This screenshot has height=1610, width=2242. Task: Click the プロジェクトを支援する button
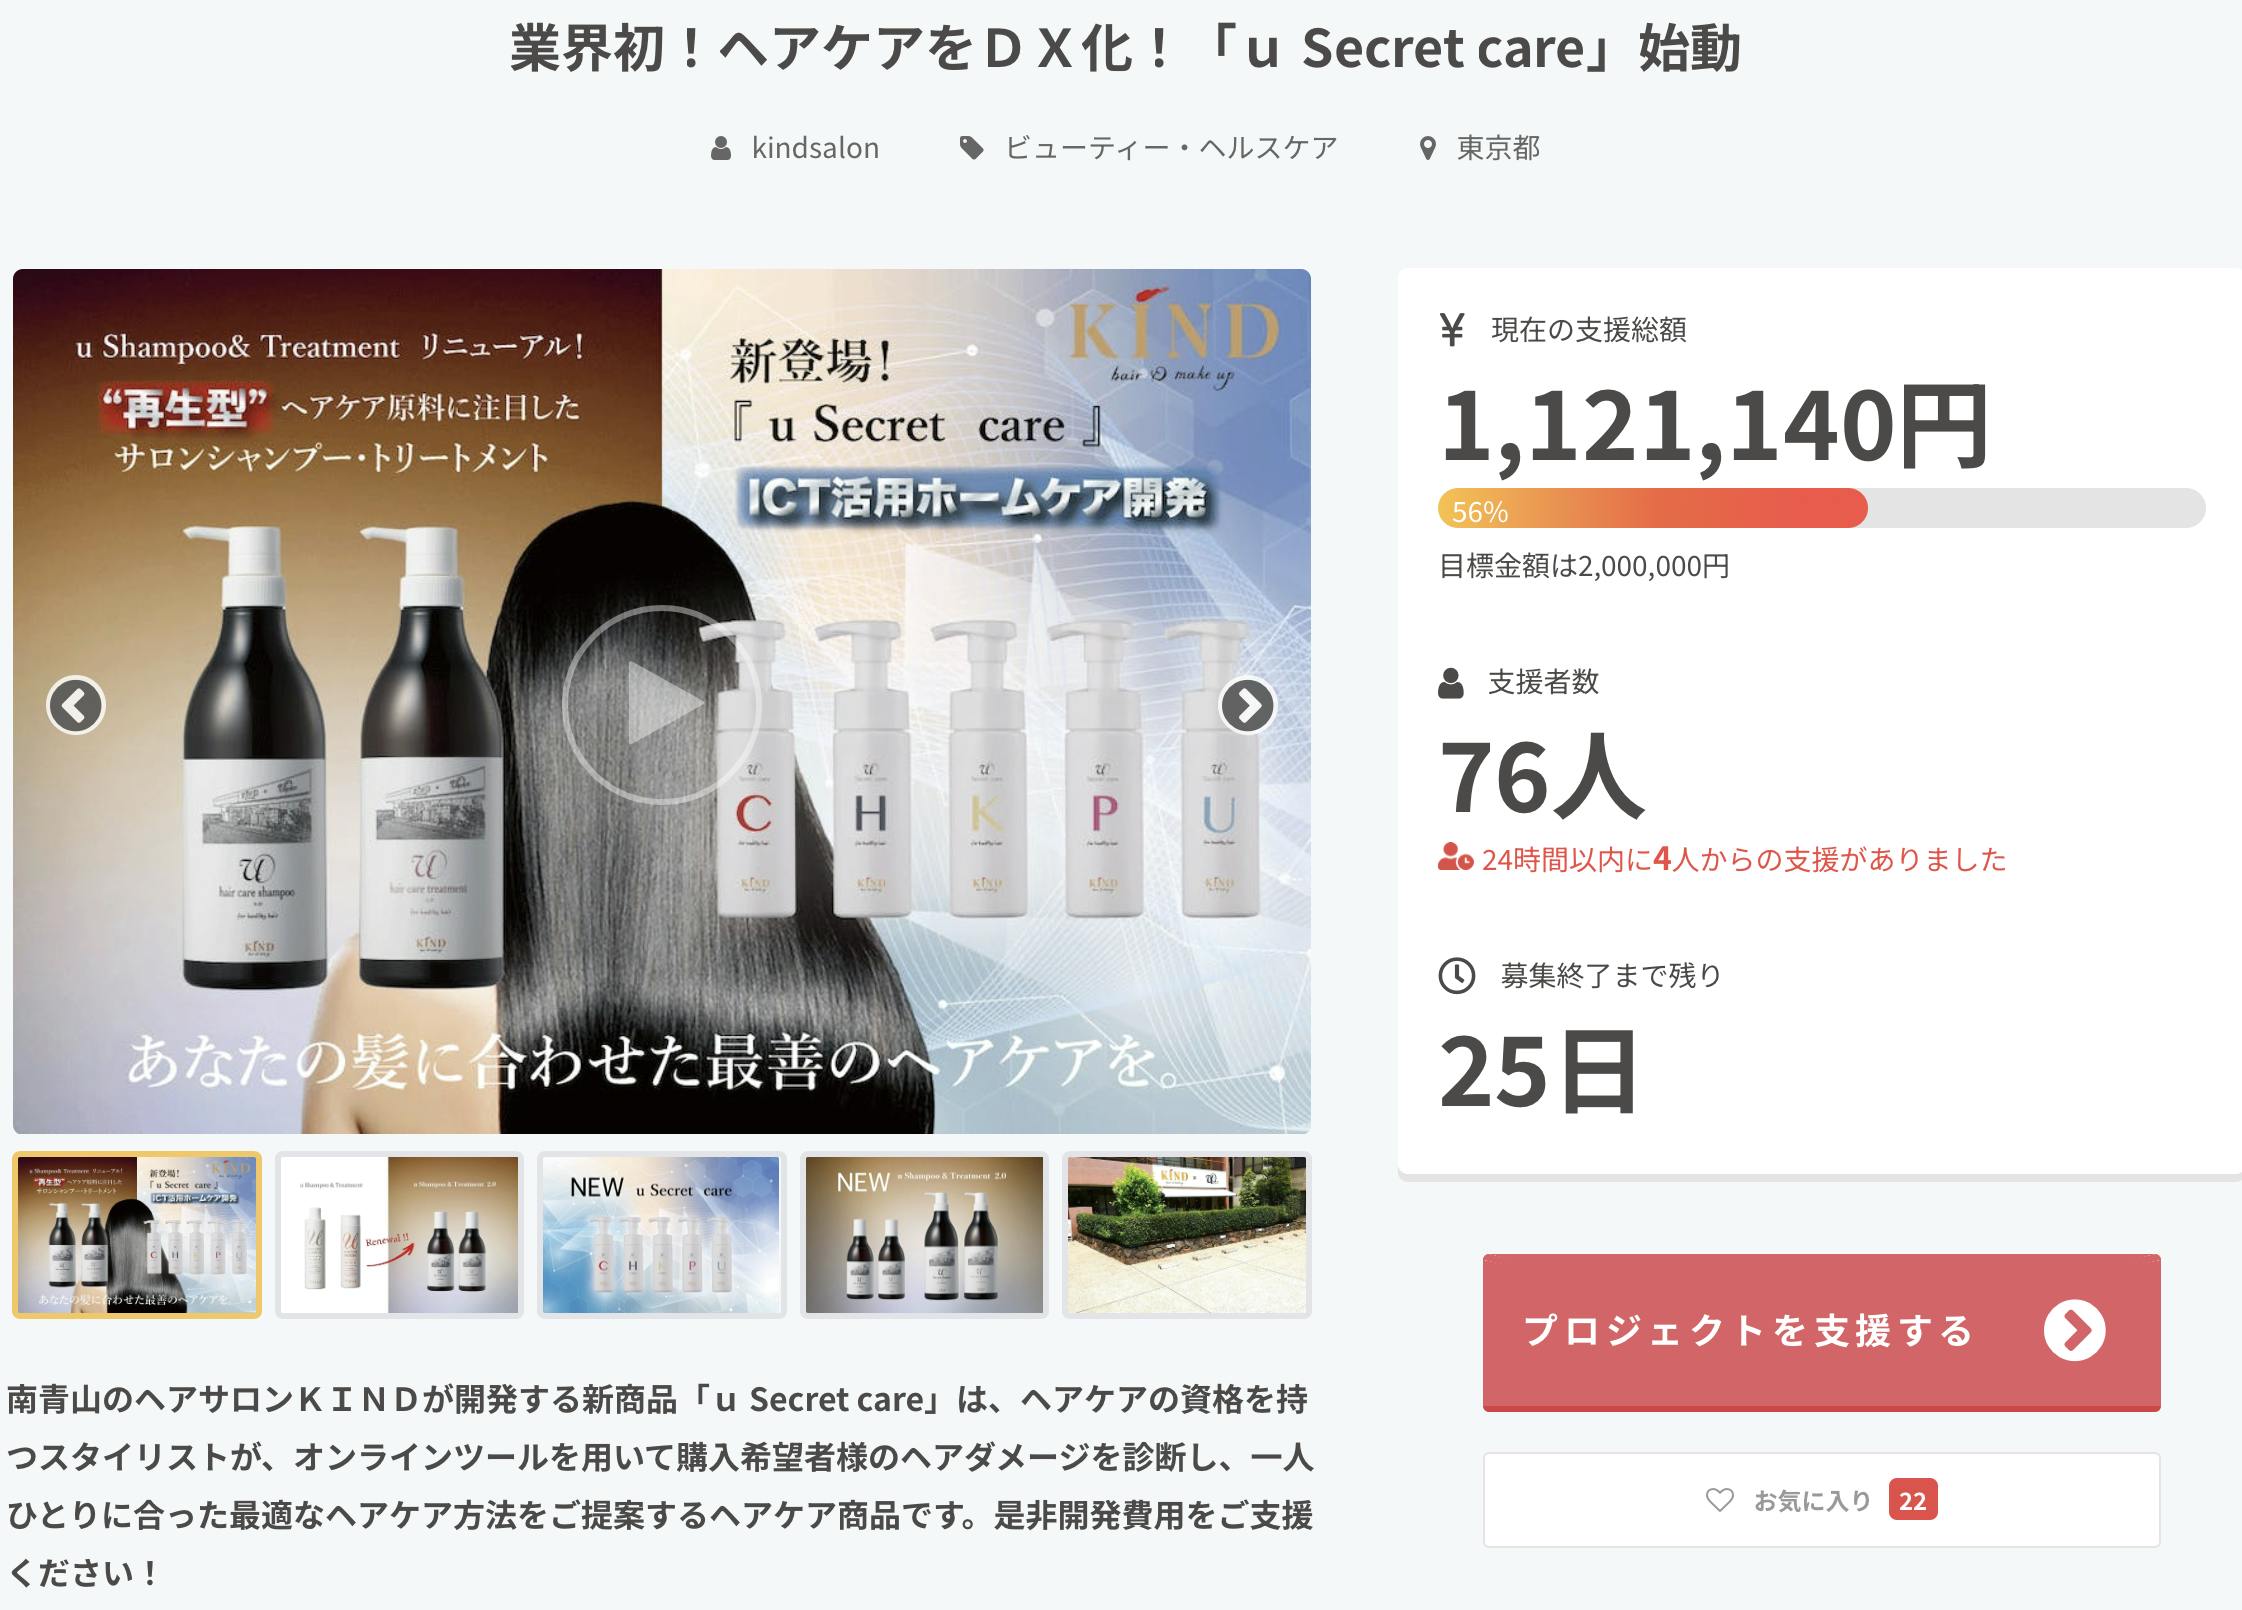[1821, 1332]
